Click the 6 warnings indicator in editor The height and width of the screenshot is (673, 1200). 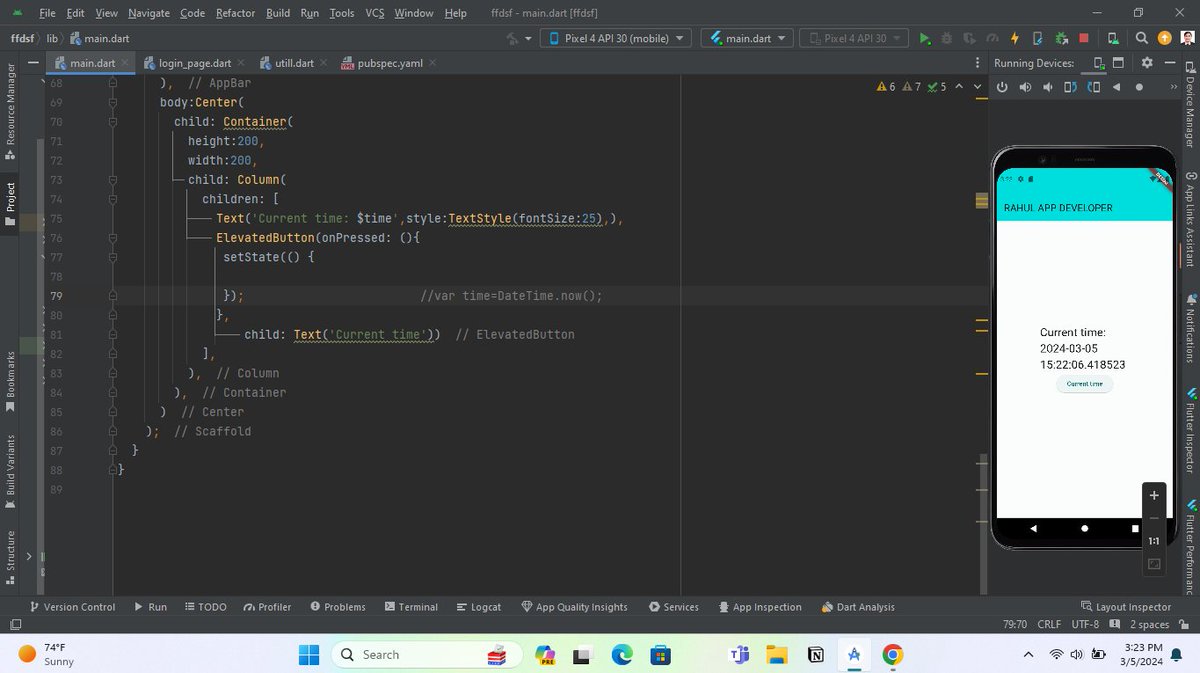(886, 87)
